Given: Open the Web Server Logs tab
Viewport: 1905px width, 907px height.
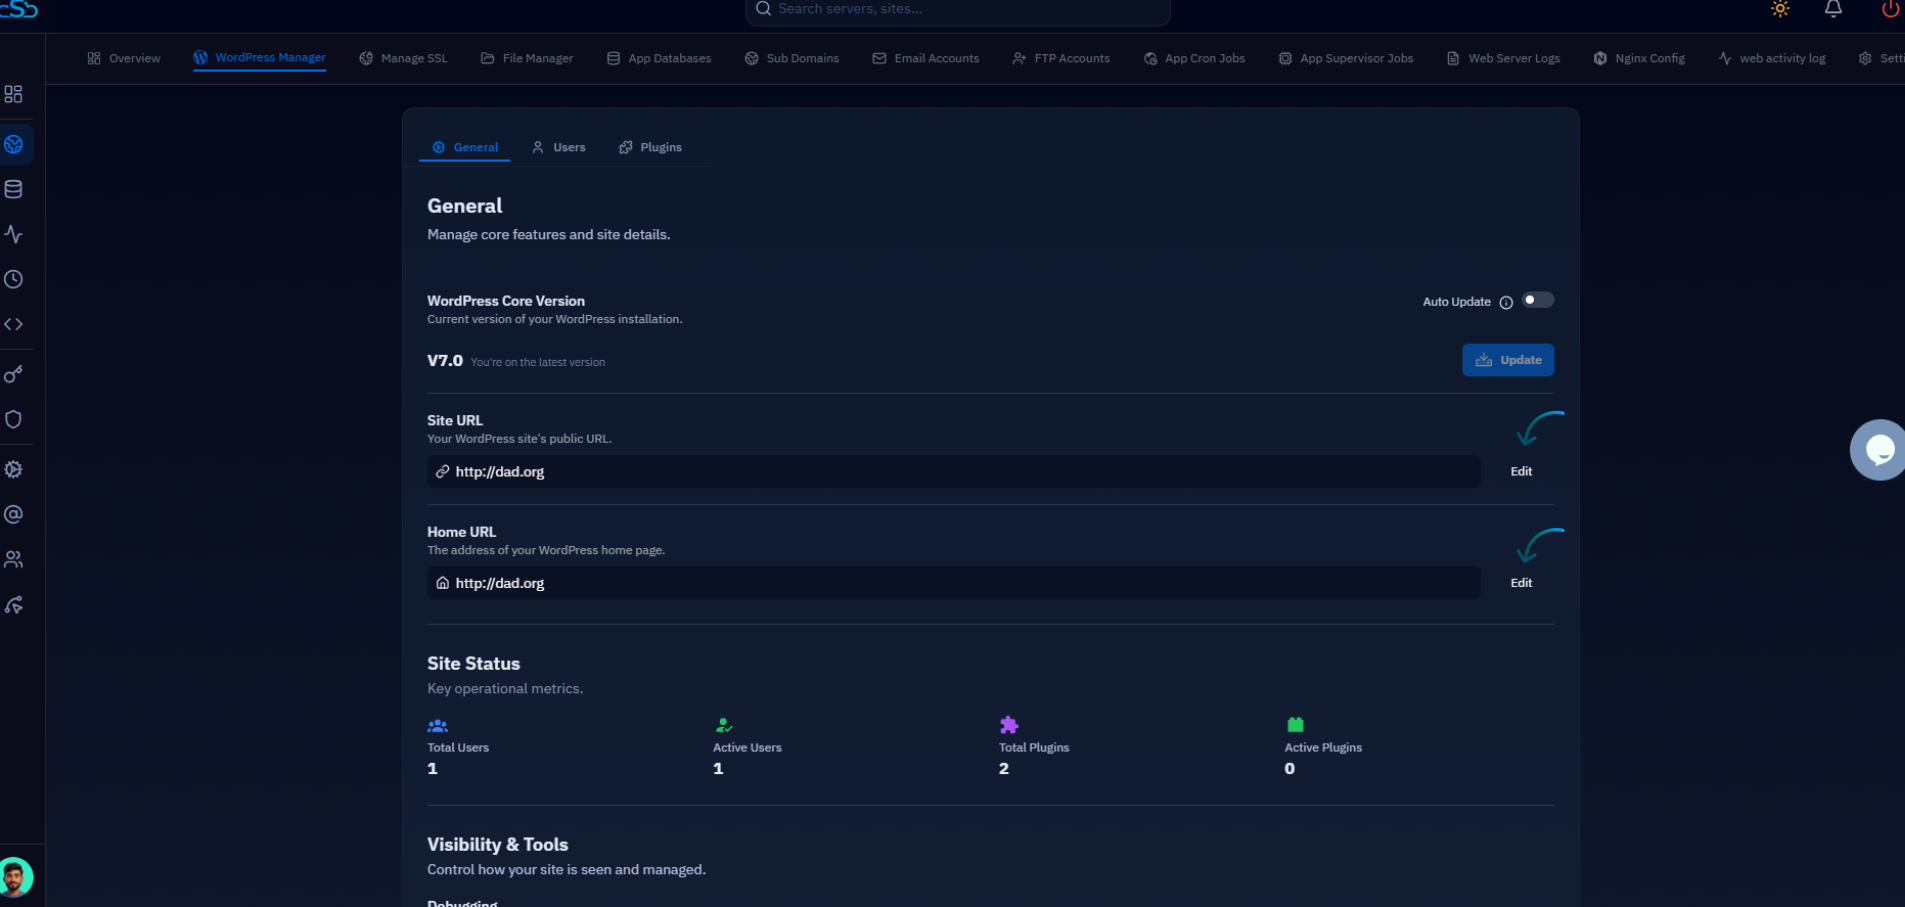Looking at the screenshot, I should 1503,58.
